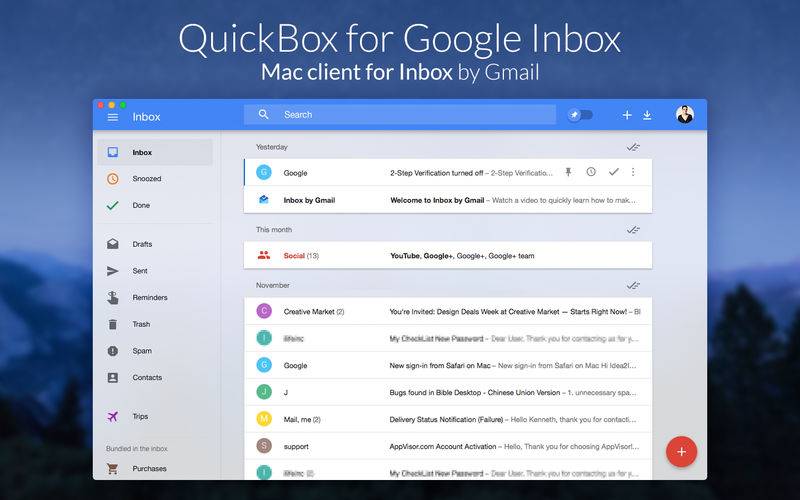Click the plus icon in the top bar

tap(627, 115)
